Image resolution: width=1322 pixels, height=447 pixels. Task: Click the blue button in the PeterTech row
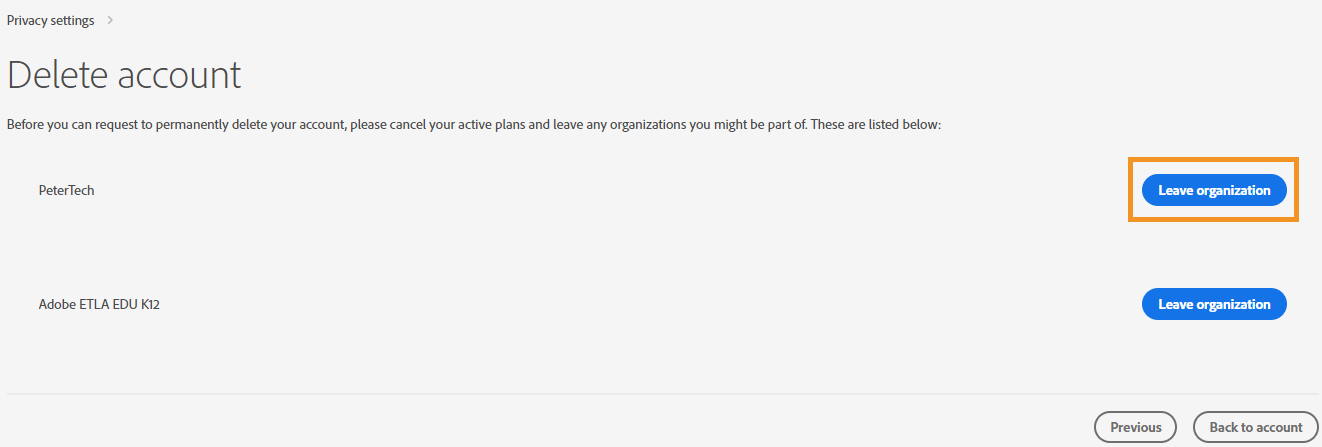(1214, 190)
